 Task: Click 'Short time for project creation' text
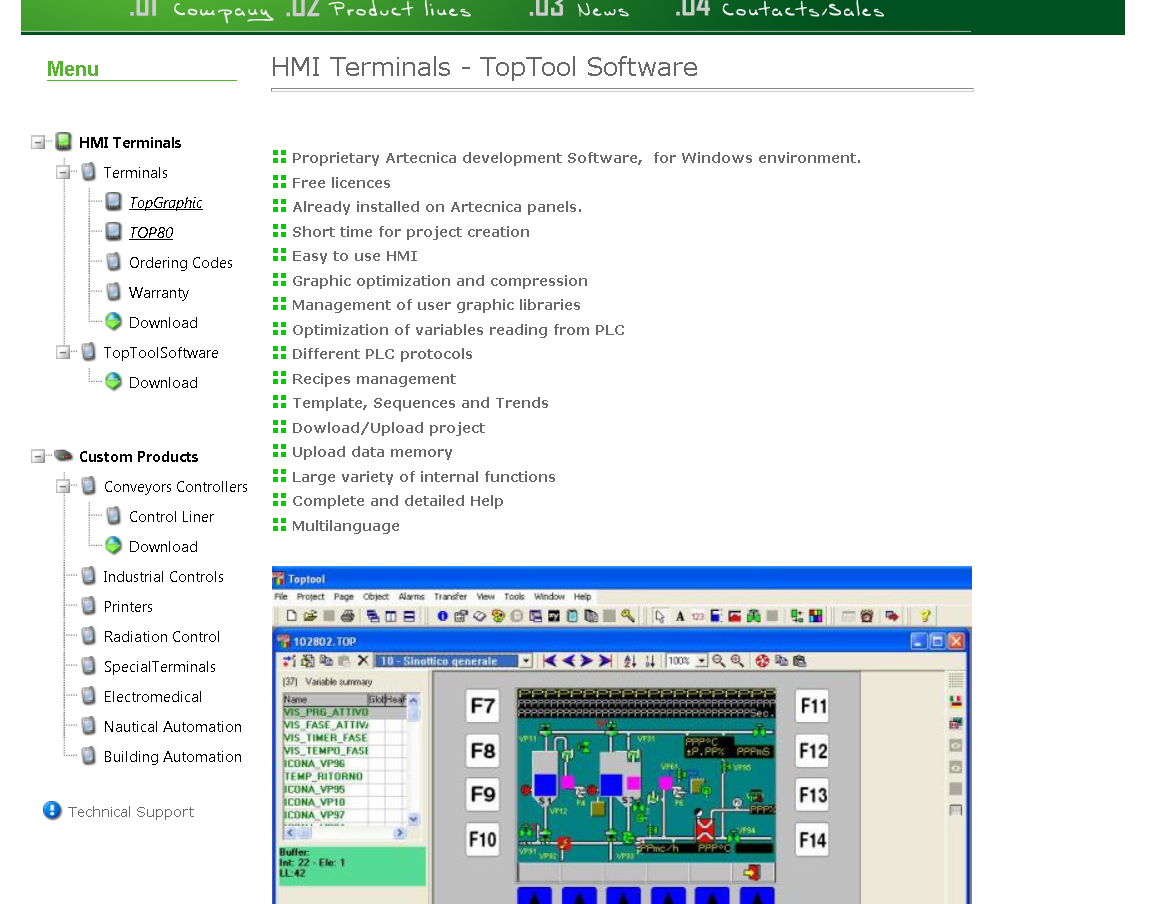point(411,232)
